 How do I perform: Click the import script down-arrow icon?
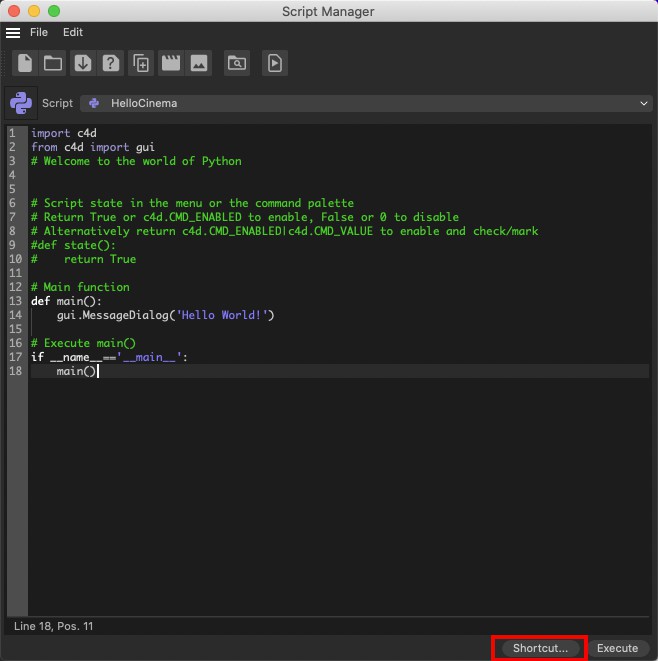tap(83, 63)
